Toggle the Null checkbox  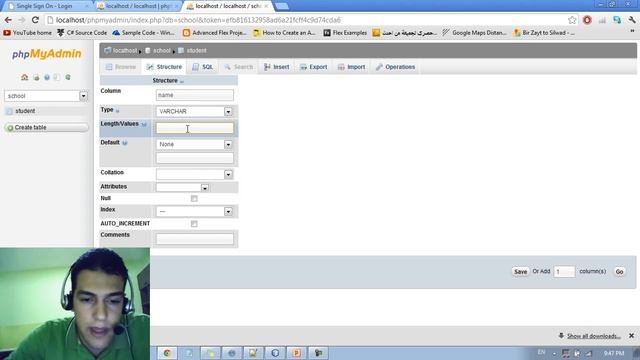(x=194, y=199)
